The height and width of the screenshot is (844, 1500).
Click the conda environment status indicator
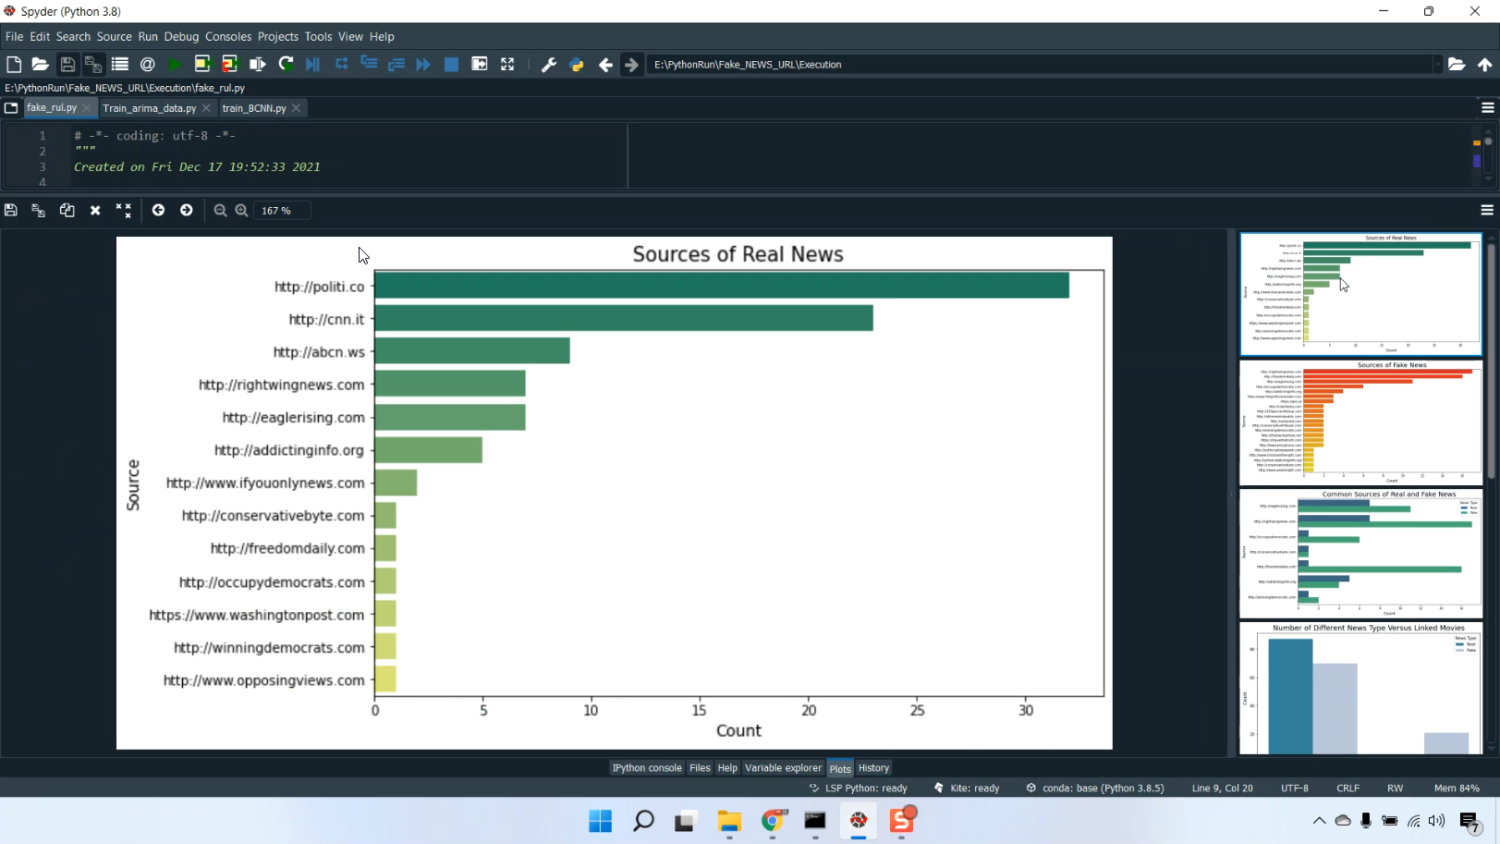pos(1095,788)
